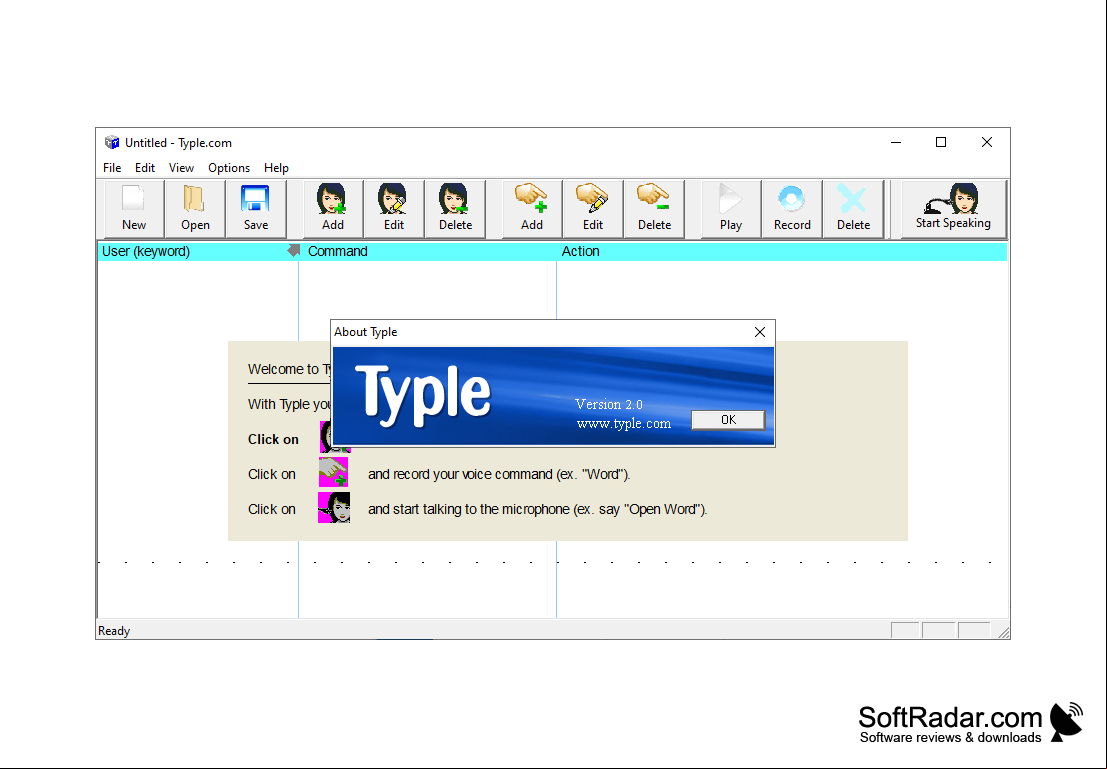Maximize the Typle.com window

click(x=941, y=143)
